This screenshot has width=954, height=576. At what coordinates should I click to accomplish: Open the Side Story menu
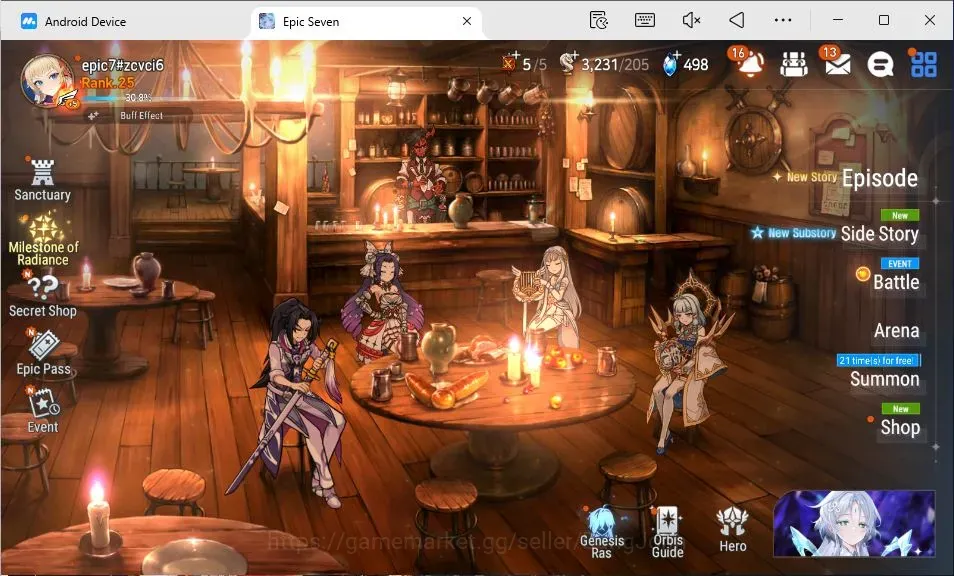pos(879,234)
